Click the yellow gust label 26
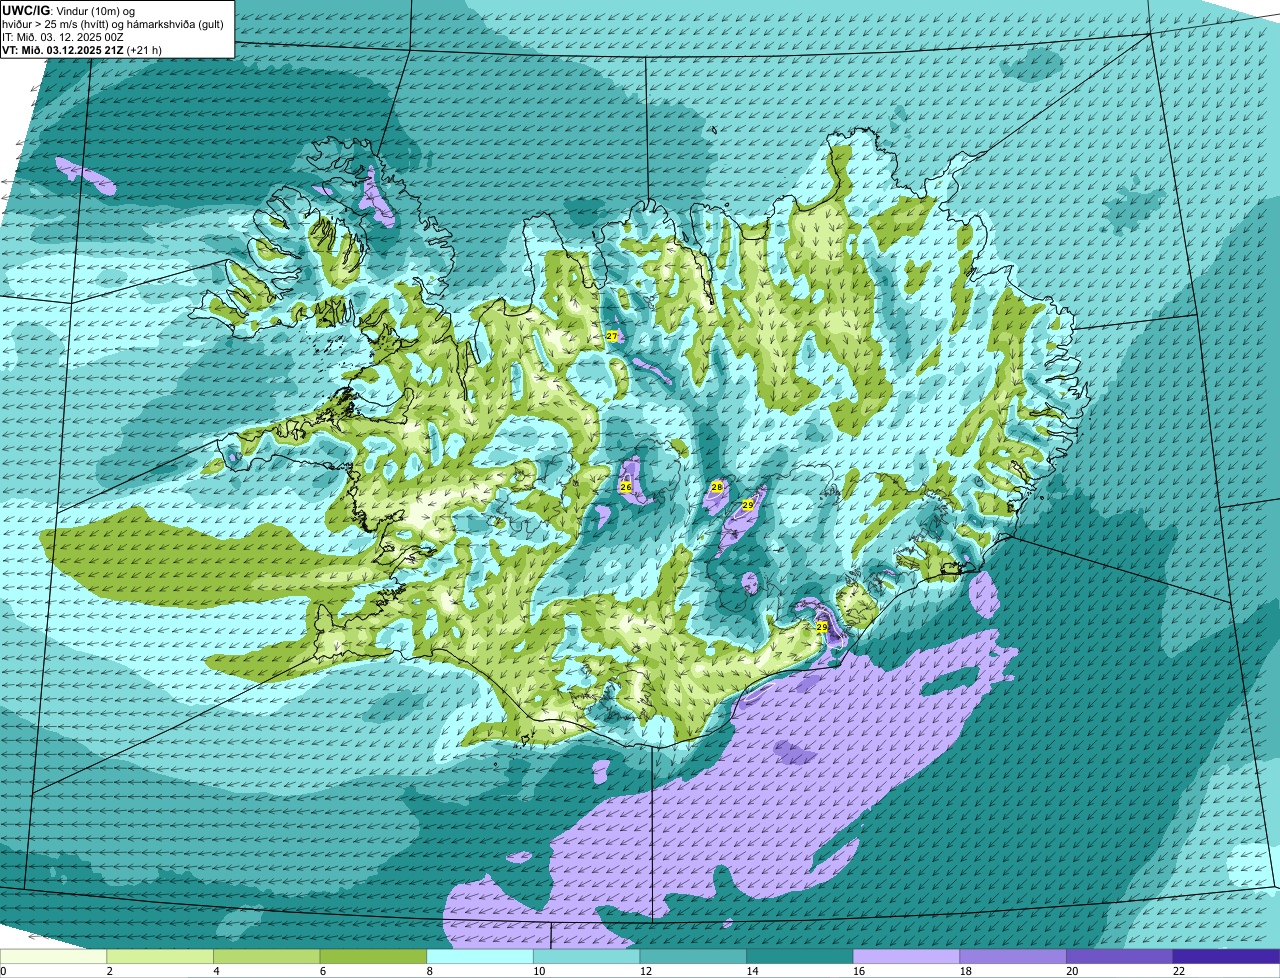 pos(626,487)
